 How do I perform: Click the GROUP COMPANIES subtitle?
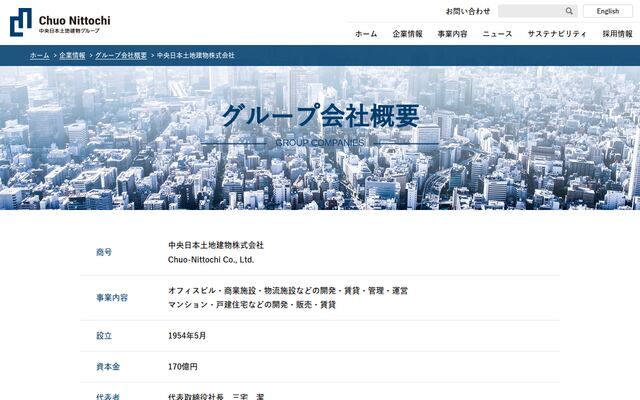click(320, 143)
